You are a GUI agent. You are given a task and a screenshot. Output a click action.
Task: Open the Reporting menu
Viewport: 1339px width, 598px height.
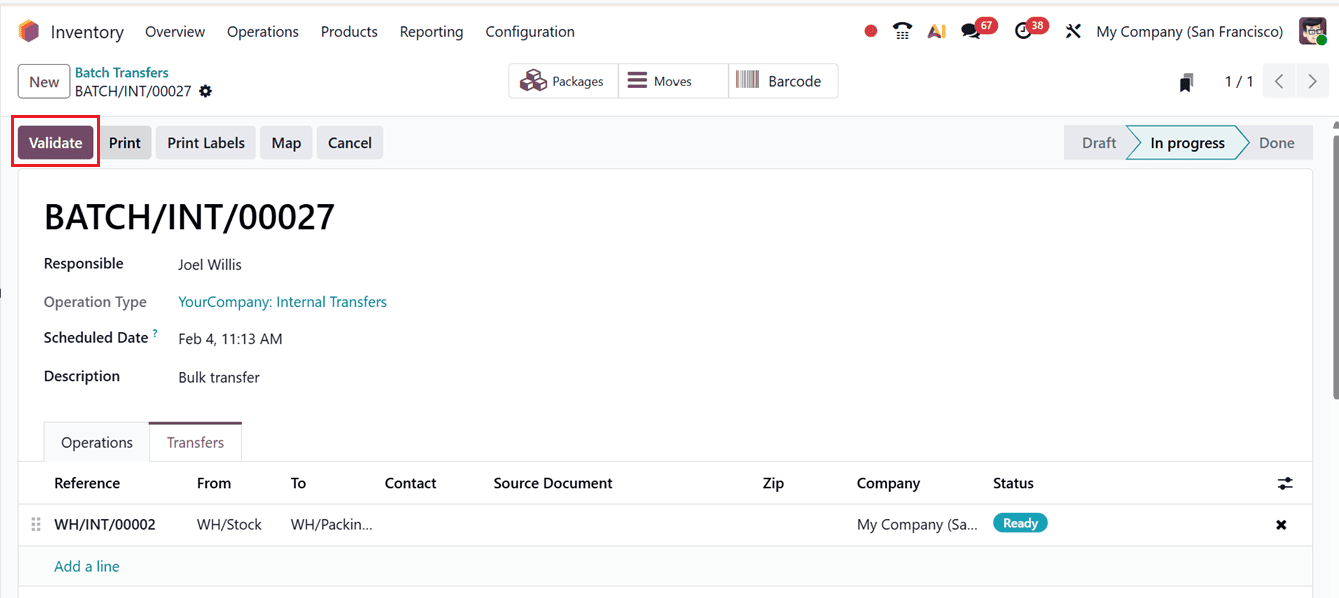click(431, 31)
